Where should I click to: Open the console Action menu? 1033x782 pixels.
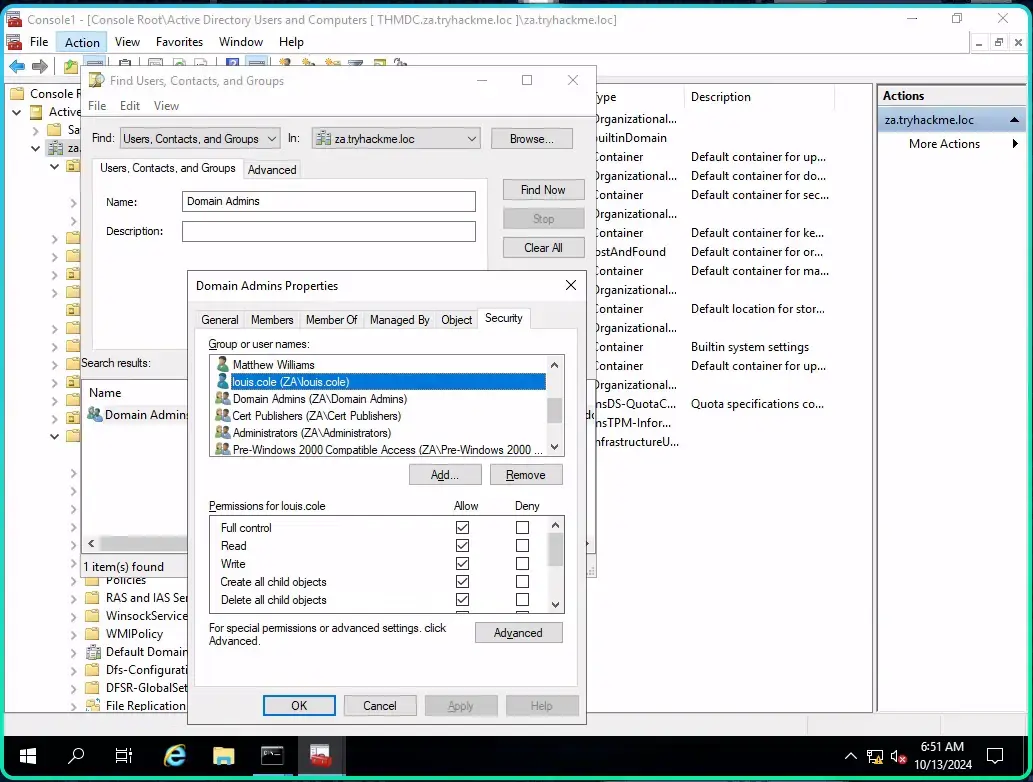82,42
